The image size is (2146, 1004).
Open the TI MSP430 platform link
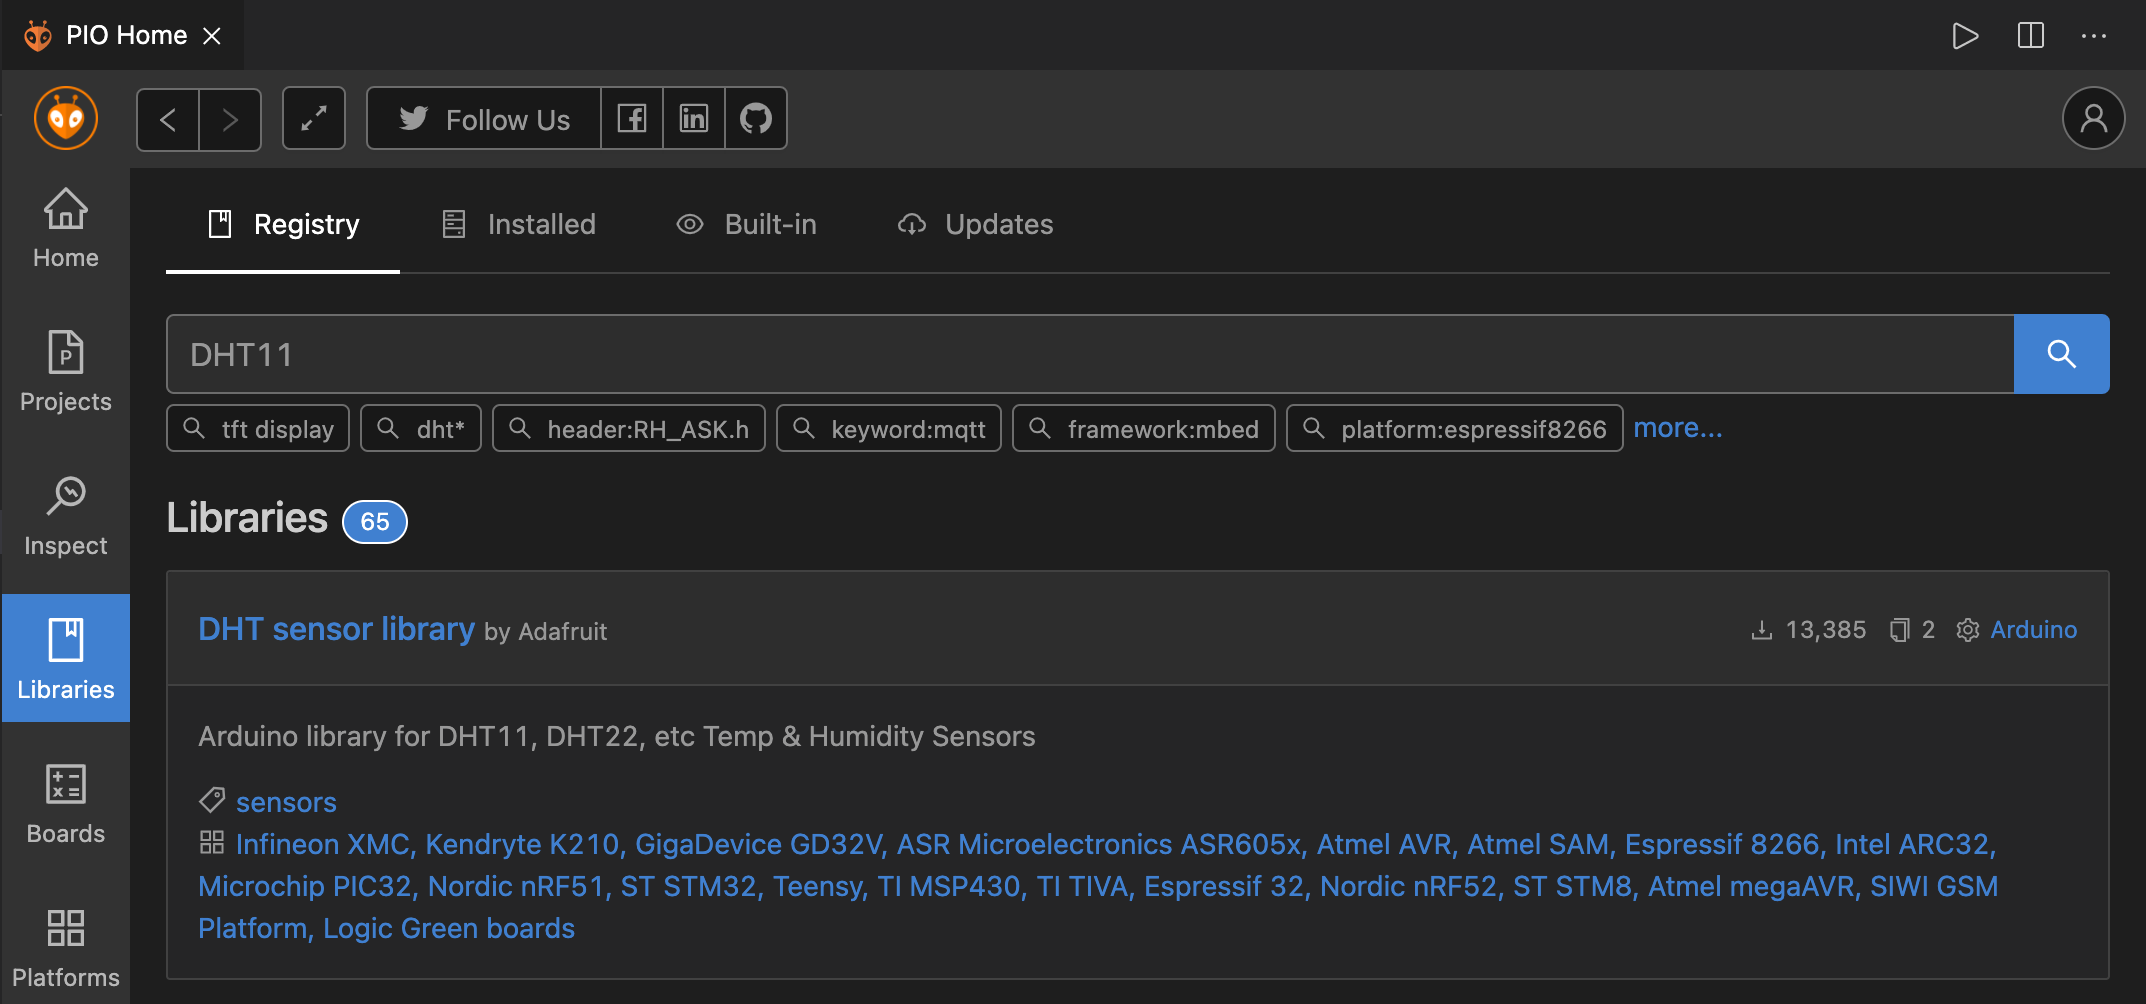[x=948, y=886]
